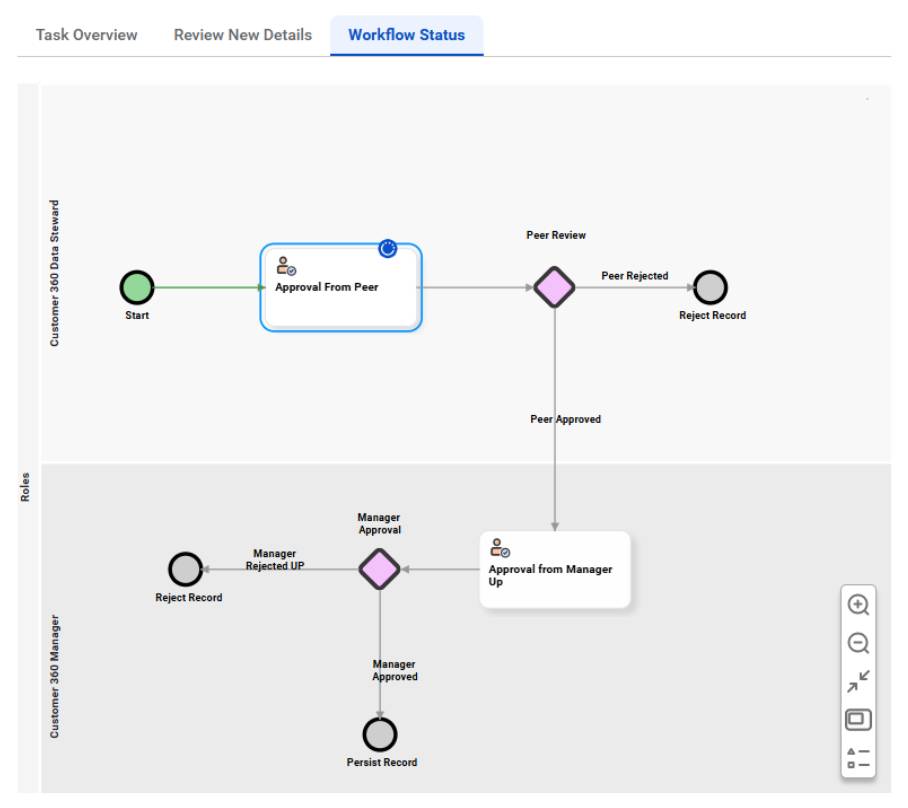
Task: Click the Reject Record end event after Manager Rejected UP
Action: point(185,569)
